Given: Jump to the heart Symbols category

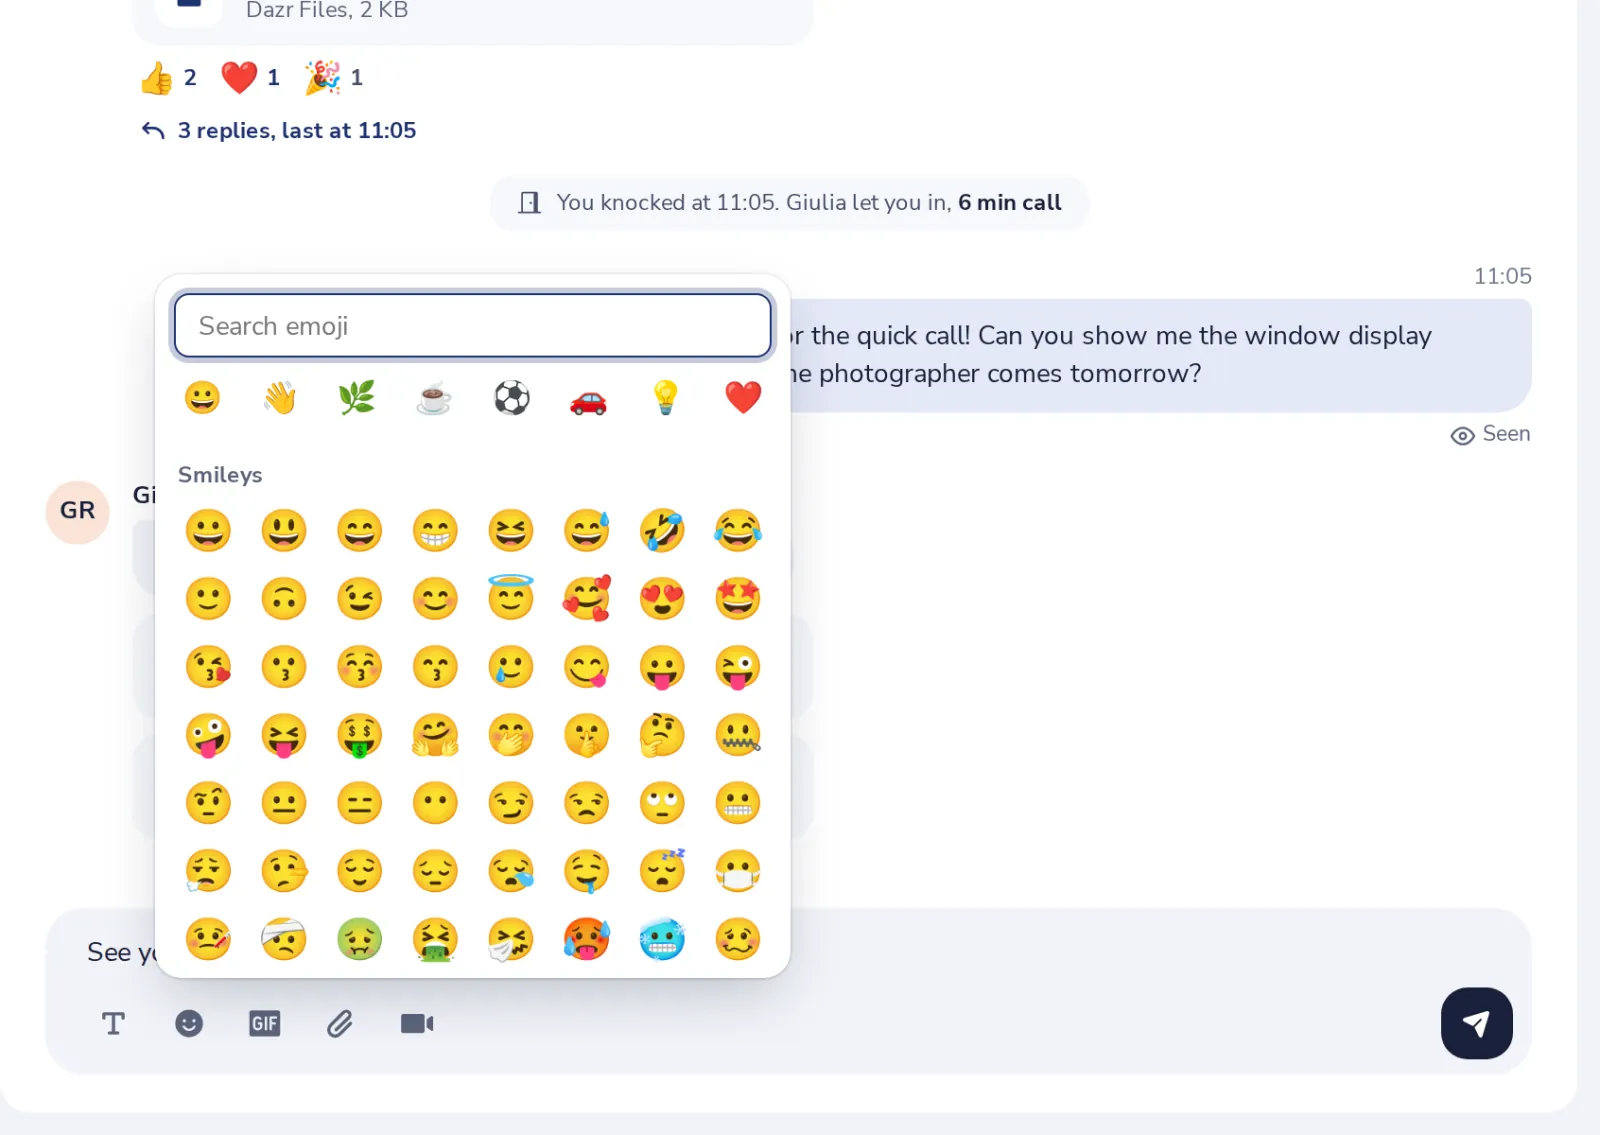Looking at the screenshot, I should [x=743, y=398].
